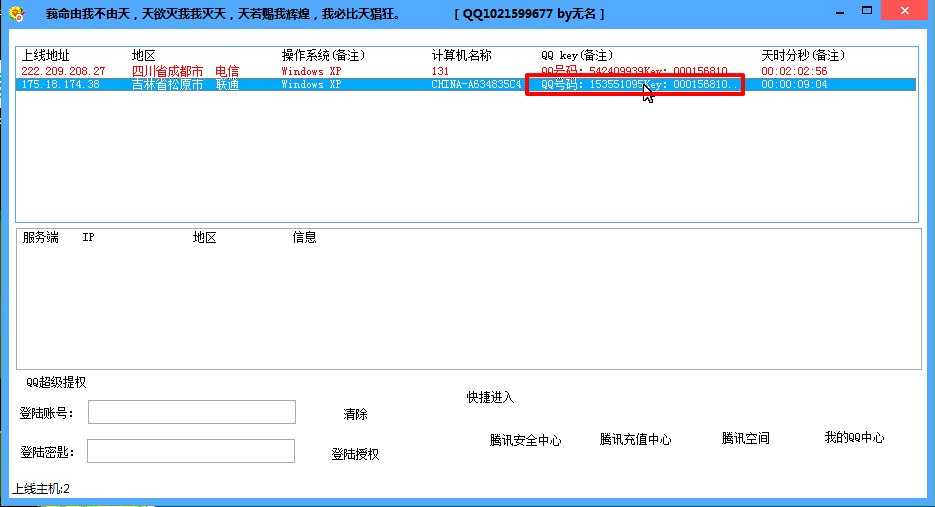Click the uptime value 00:02:02:56
The width and height of the screenshot is (935, 507).
pyautogui.click(x=794, y=71)
